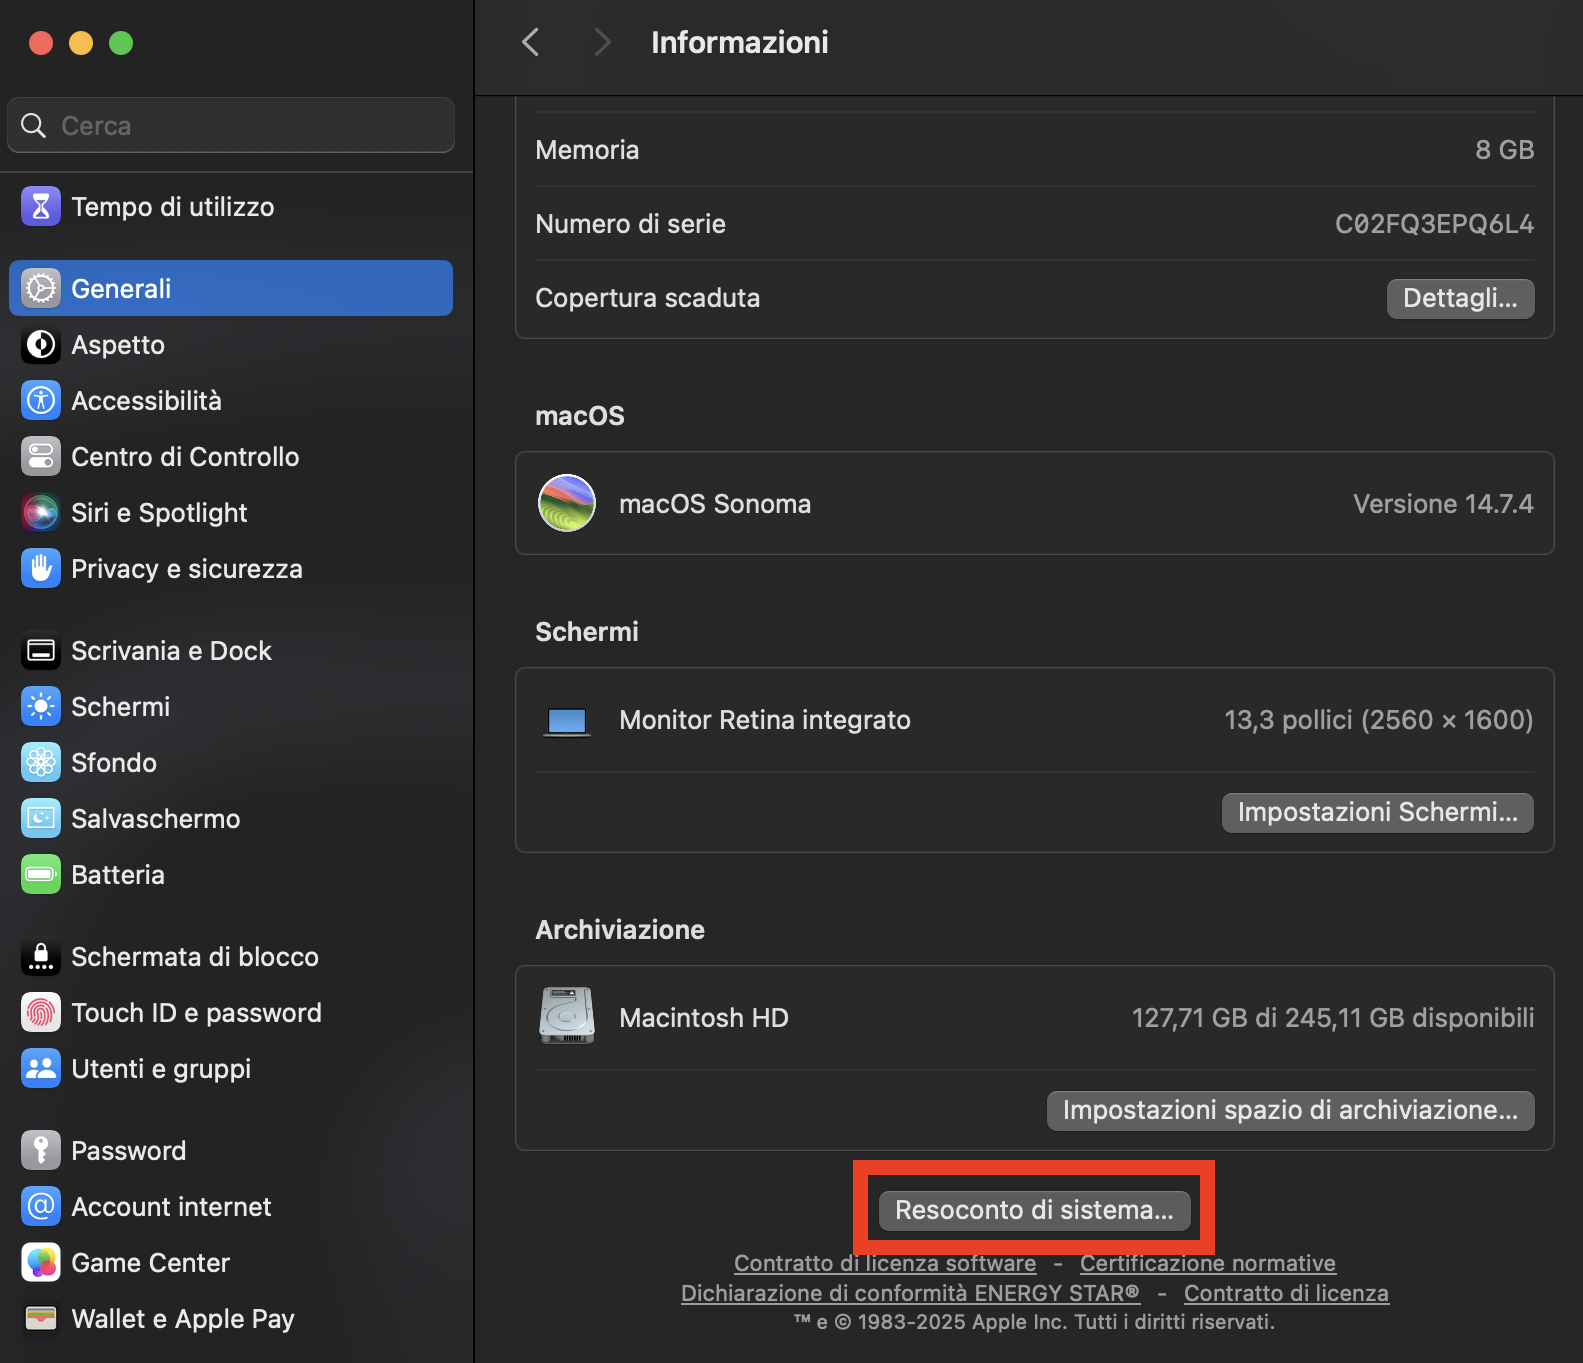Viewport: 1583px width, 1363px height.
Task: Click the Macintosh HD drive icon
Action: click(x=567, y=1016)
